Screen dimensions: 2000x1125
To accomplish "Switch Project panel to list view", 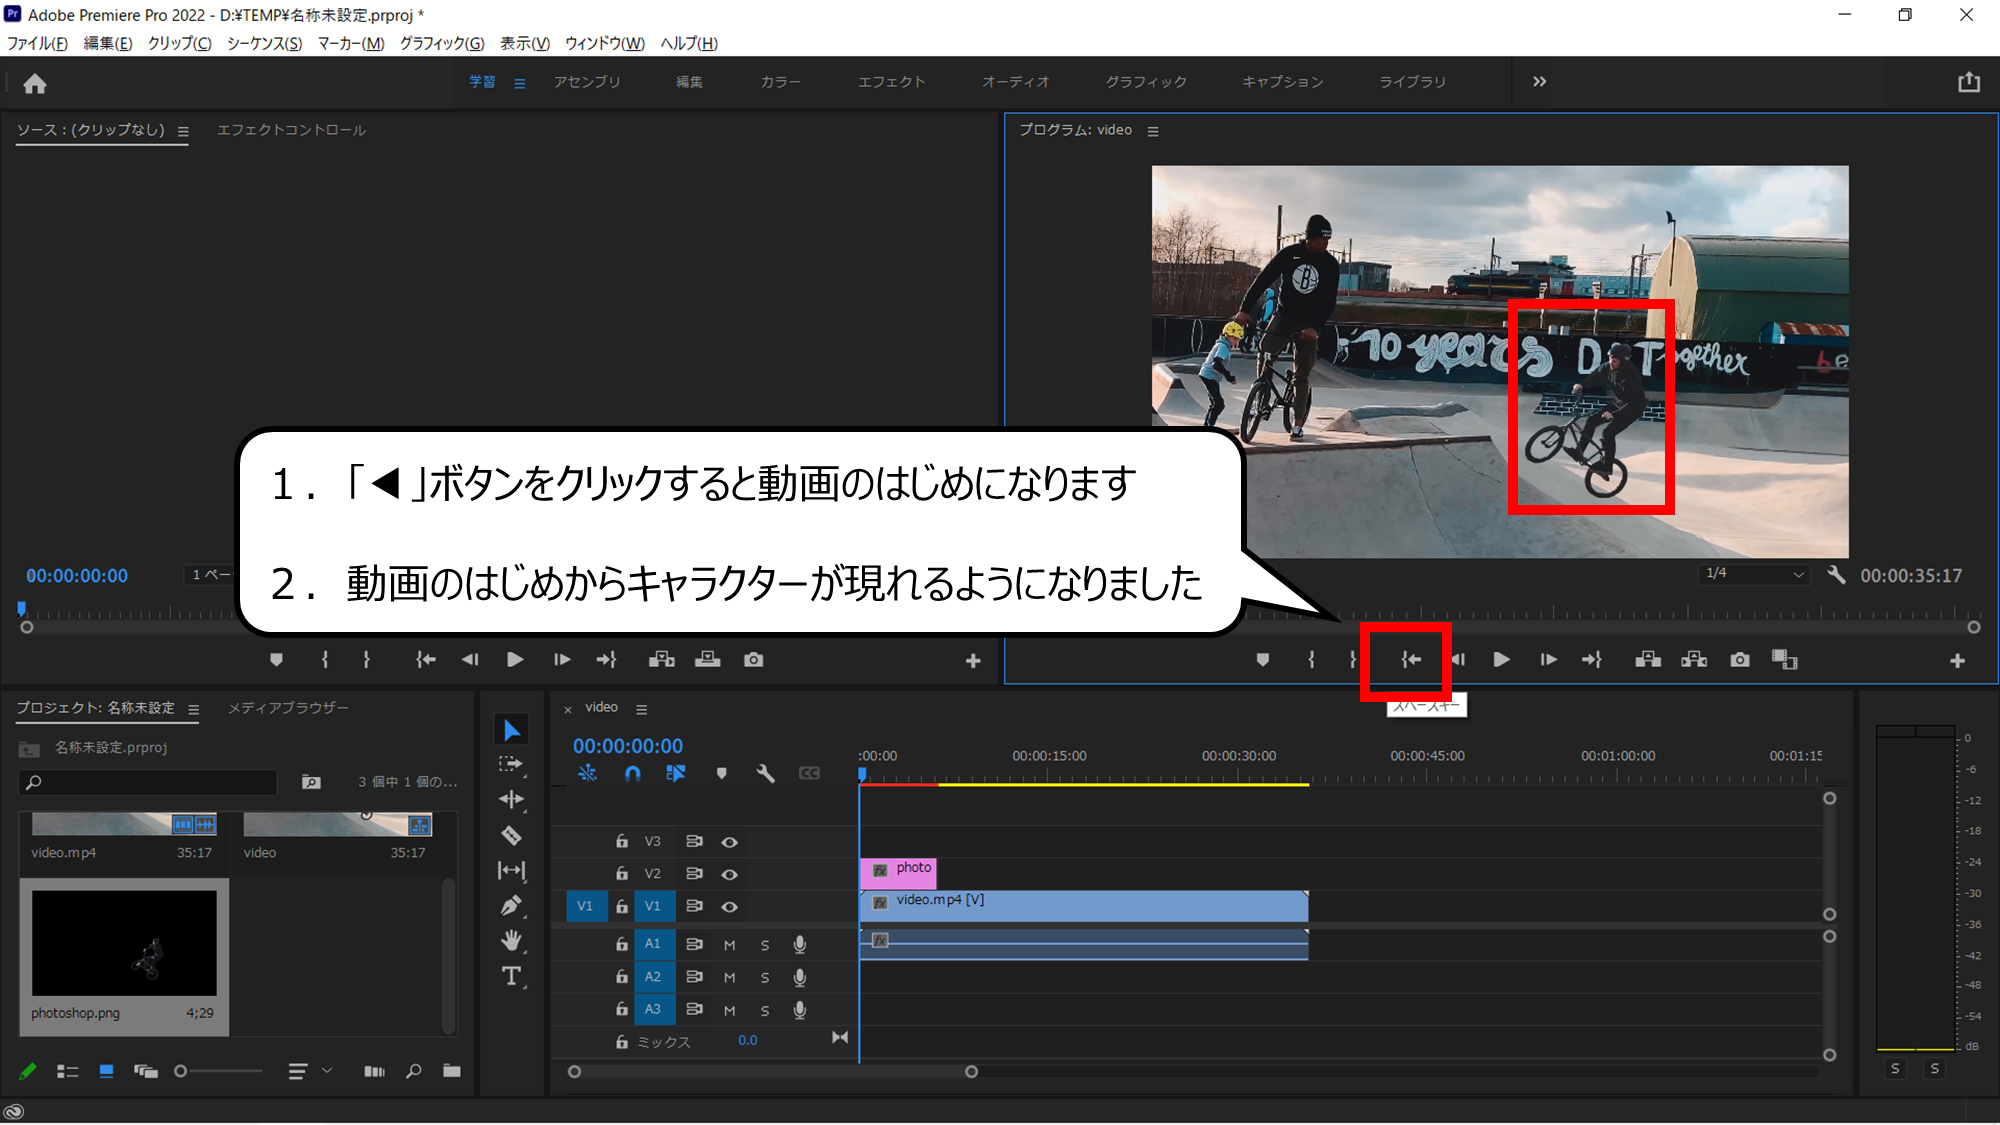I will (x=67, y=1071).
